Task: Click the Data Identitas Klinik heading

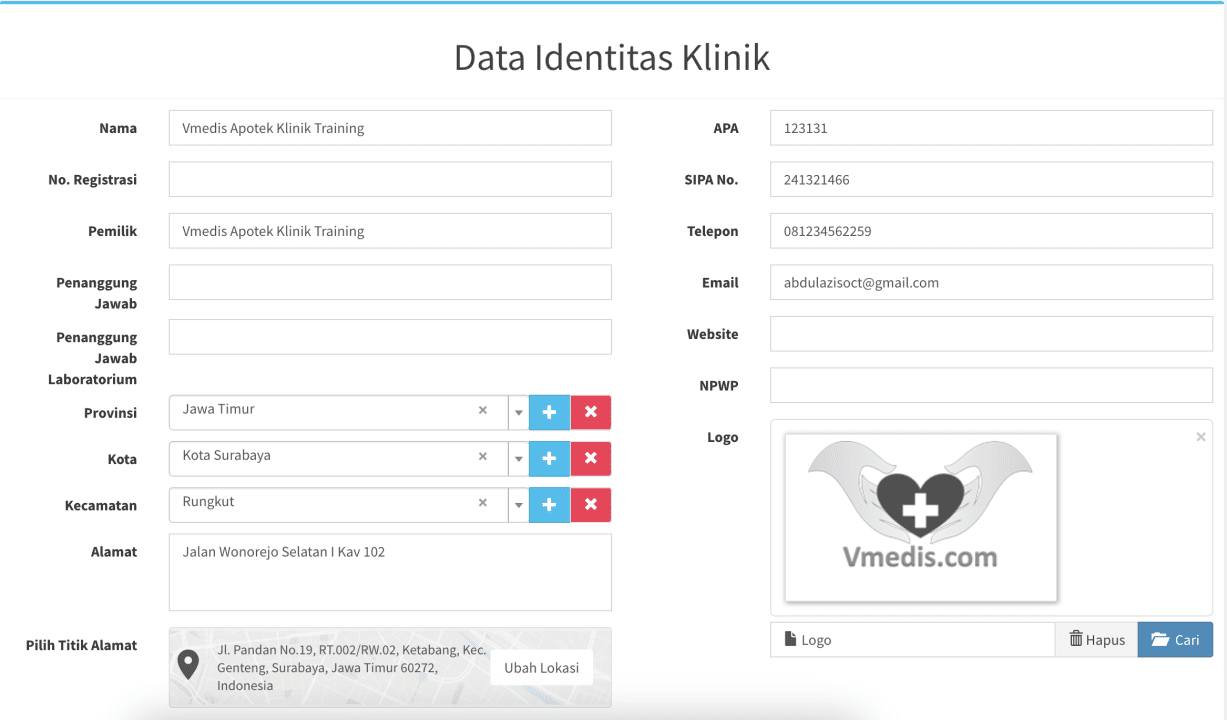Action: click(x=612, y=57)
